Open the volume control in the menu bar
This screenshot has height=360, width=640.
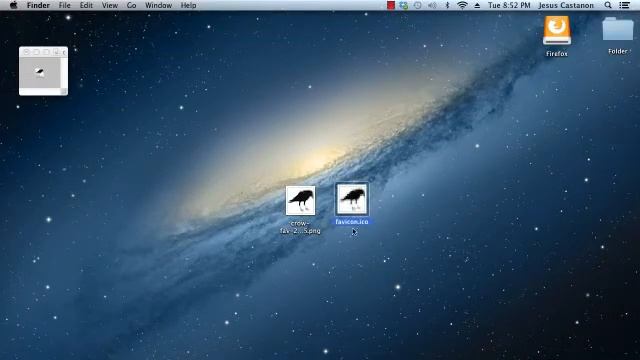click(432, 5)
